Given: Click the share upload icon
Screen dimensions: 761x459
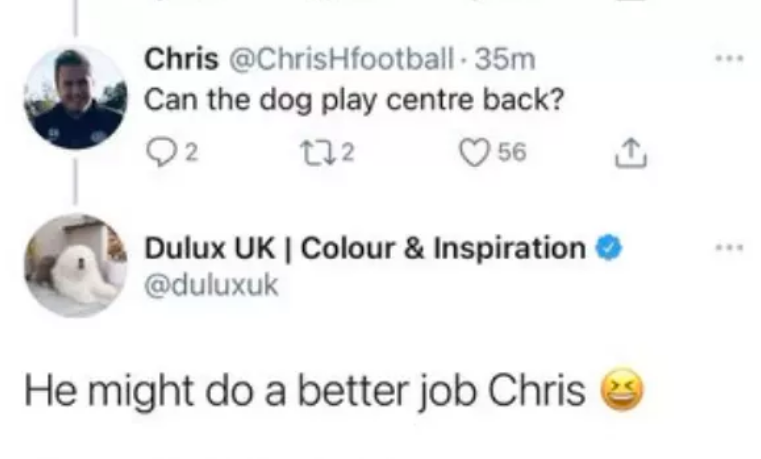Looking at the screenshot, I should coord(630,153).
